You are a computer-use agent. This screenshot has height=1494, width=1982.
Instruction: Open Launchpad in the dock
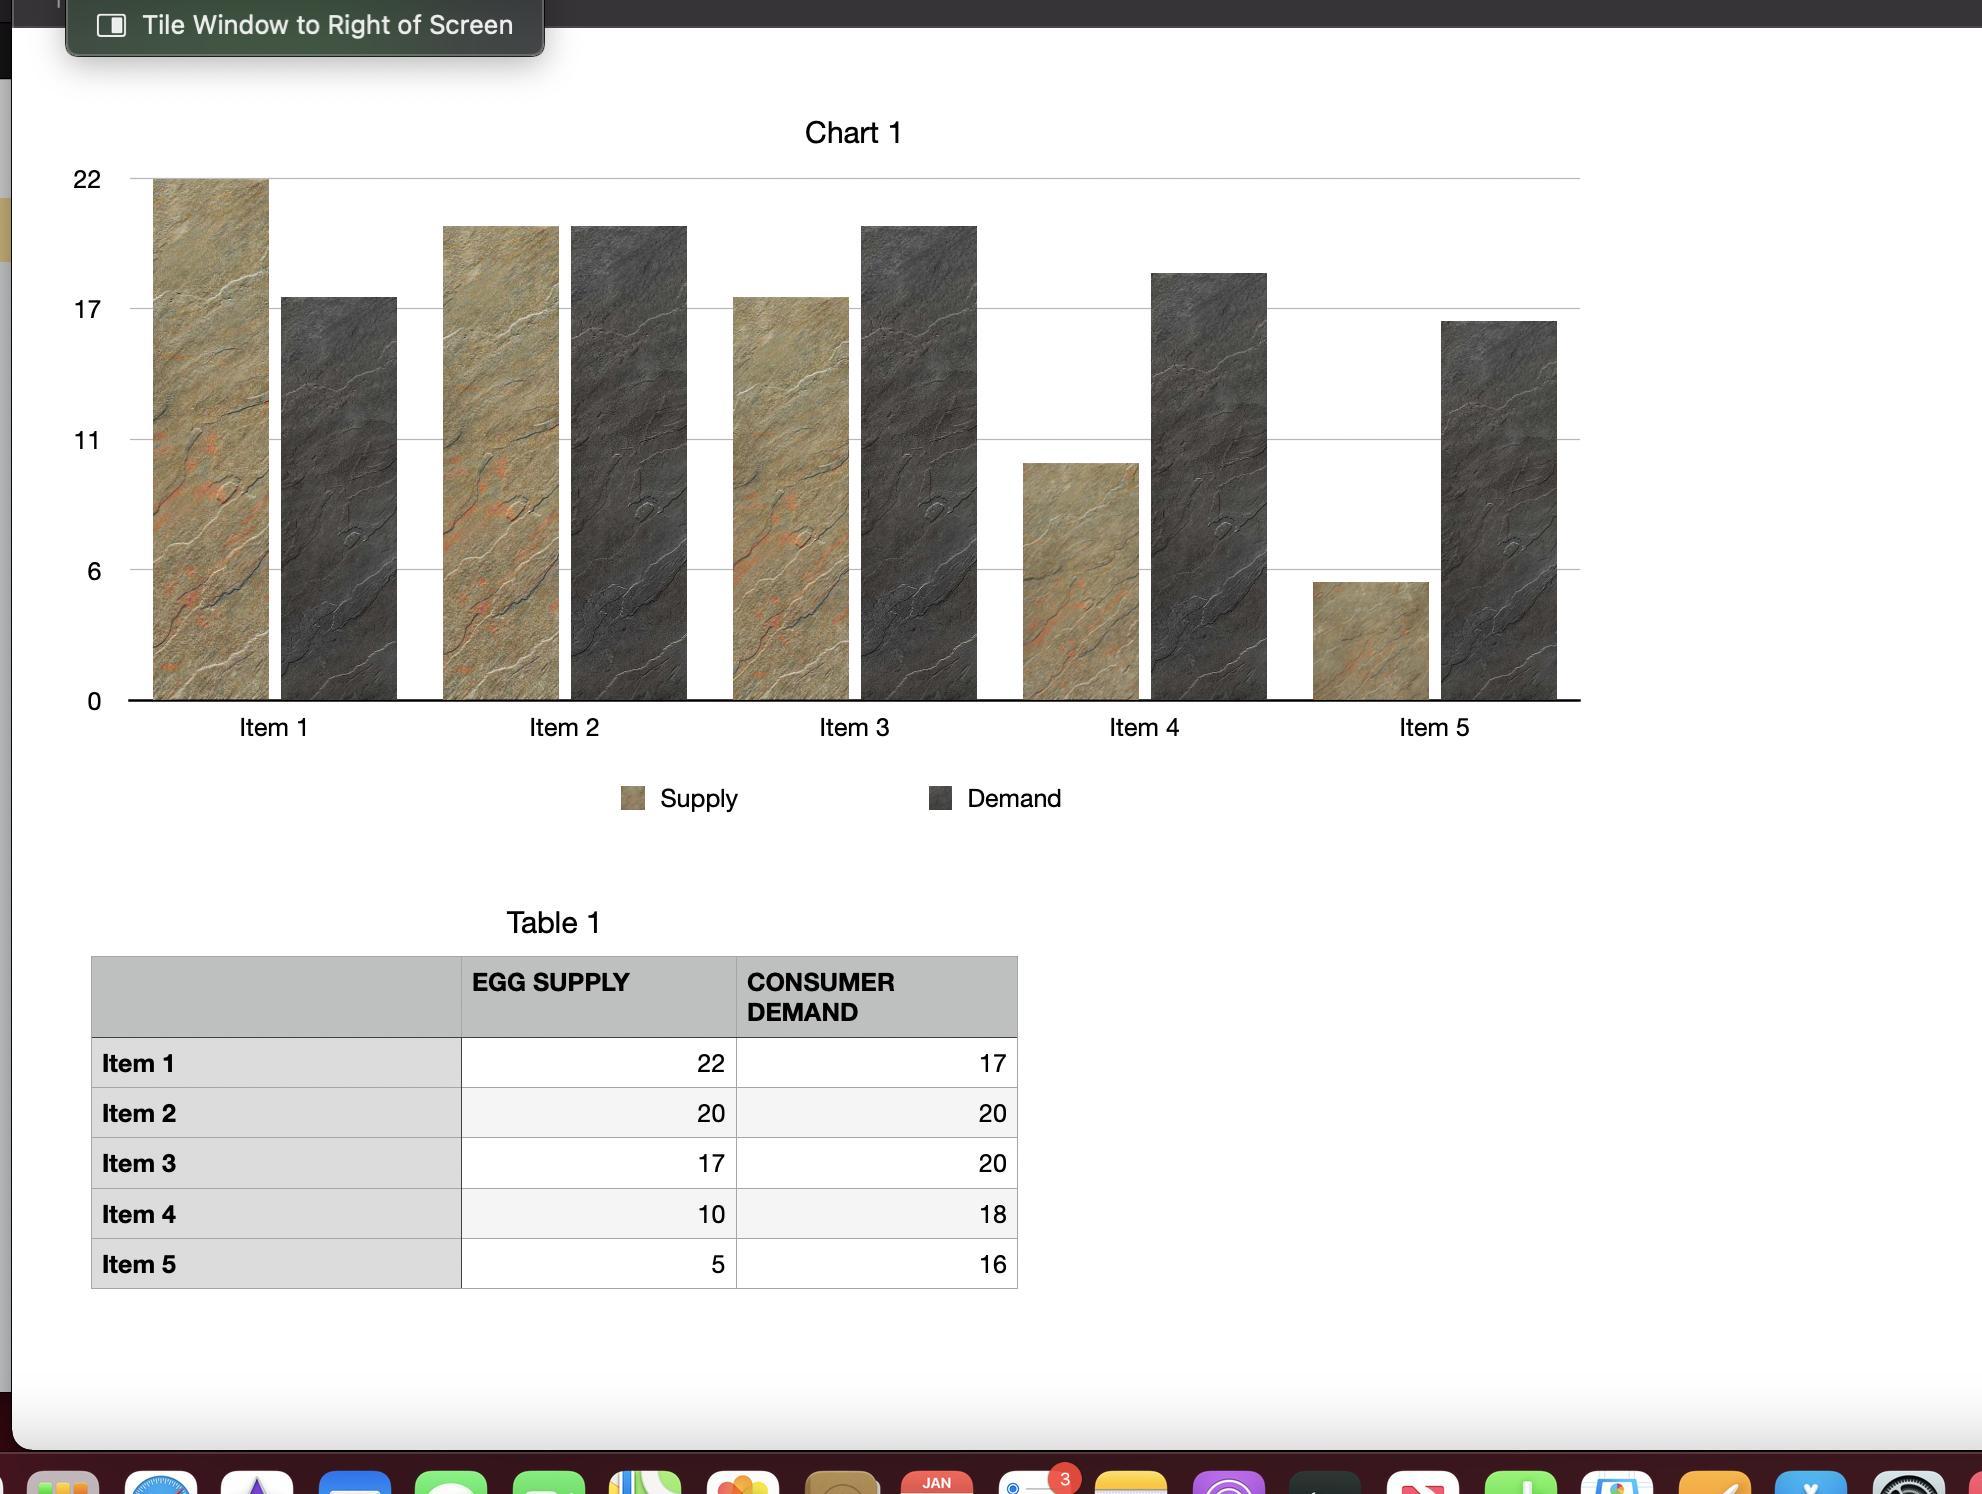[62, 1484]
